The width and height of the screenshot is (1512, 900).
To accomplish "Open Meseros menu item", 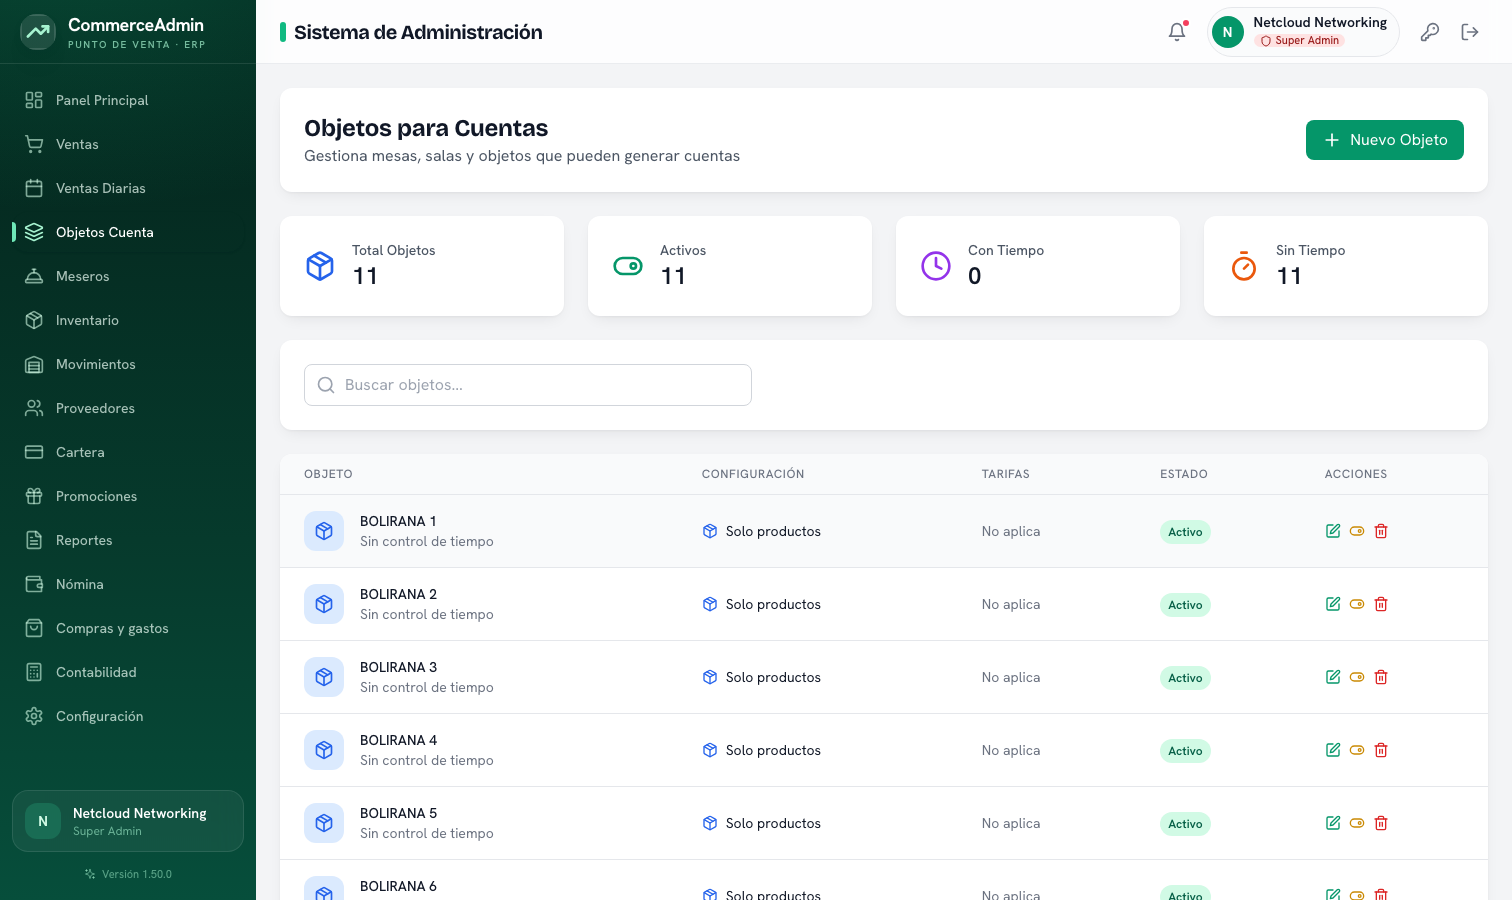I will [128, 276].
